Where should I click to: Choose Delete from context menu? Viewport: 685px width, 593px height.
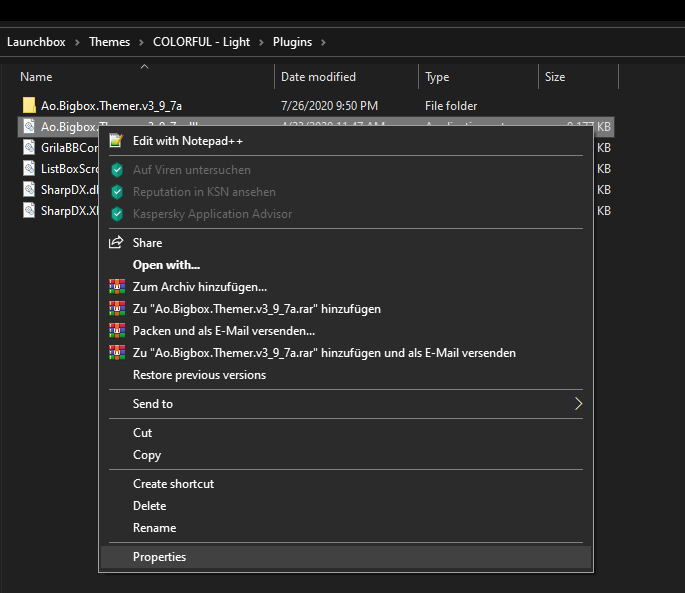pyautogui.click(x=346, y=506)
